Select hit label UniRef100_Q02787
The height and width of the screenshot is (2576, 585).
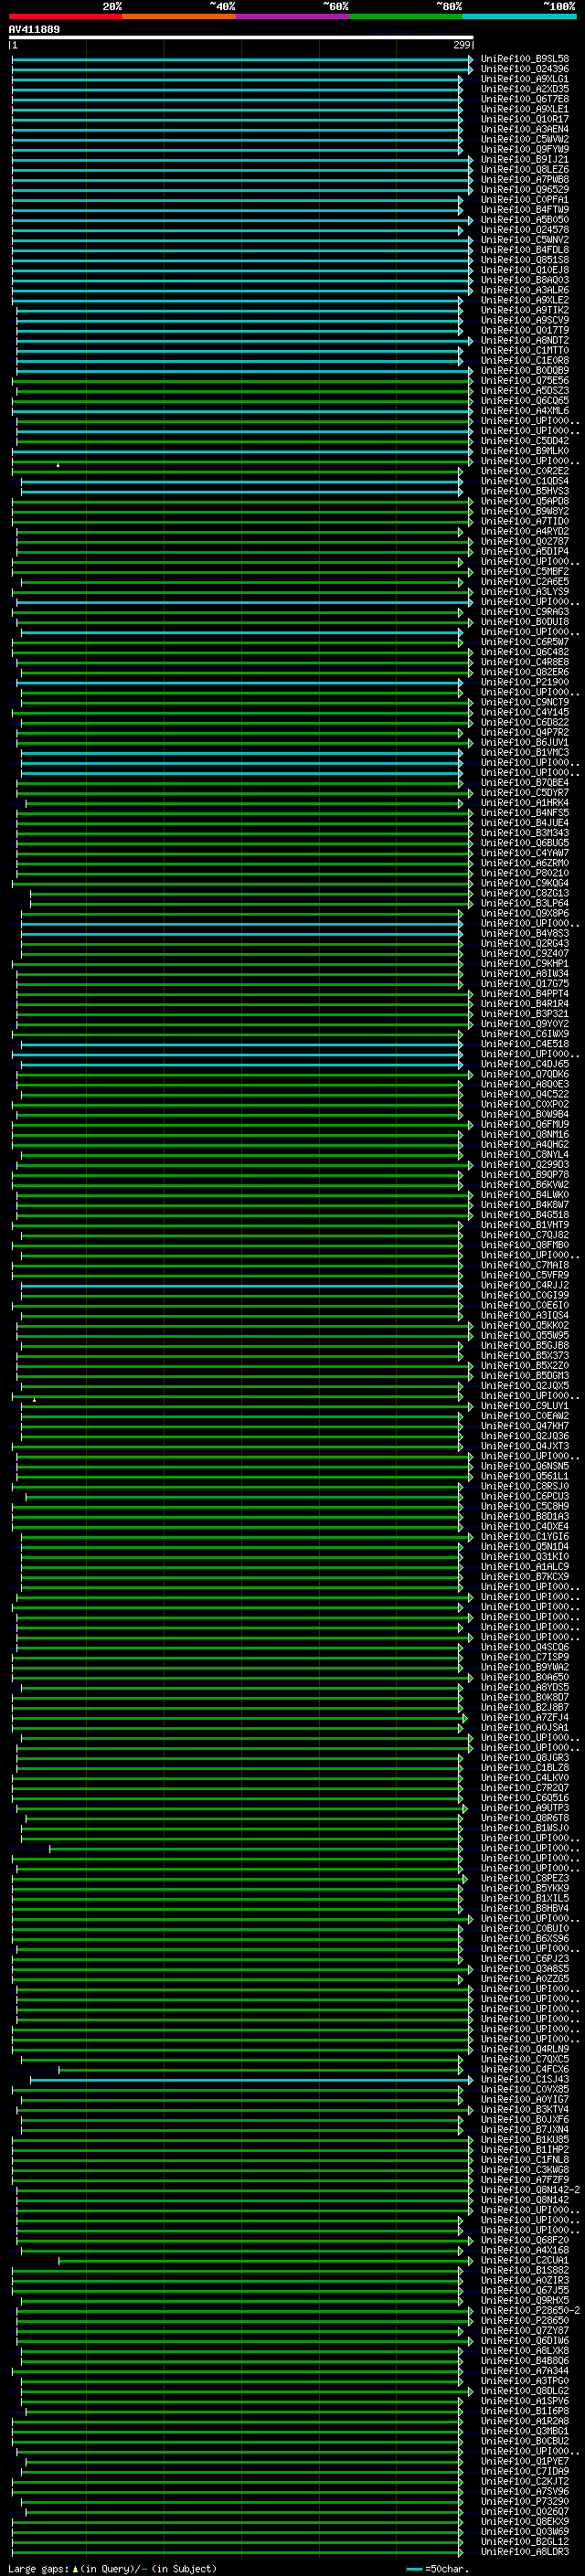pyautogui.click(x=525, y=542)
